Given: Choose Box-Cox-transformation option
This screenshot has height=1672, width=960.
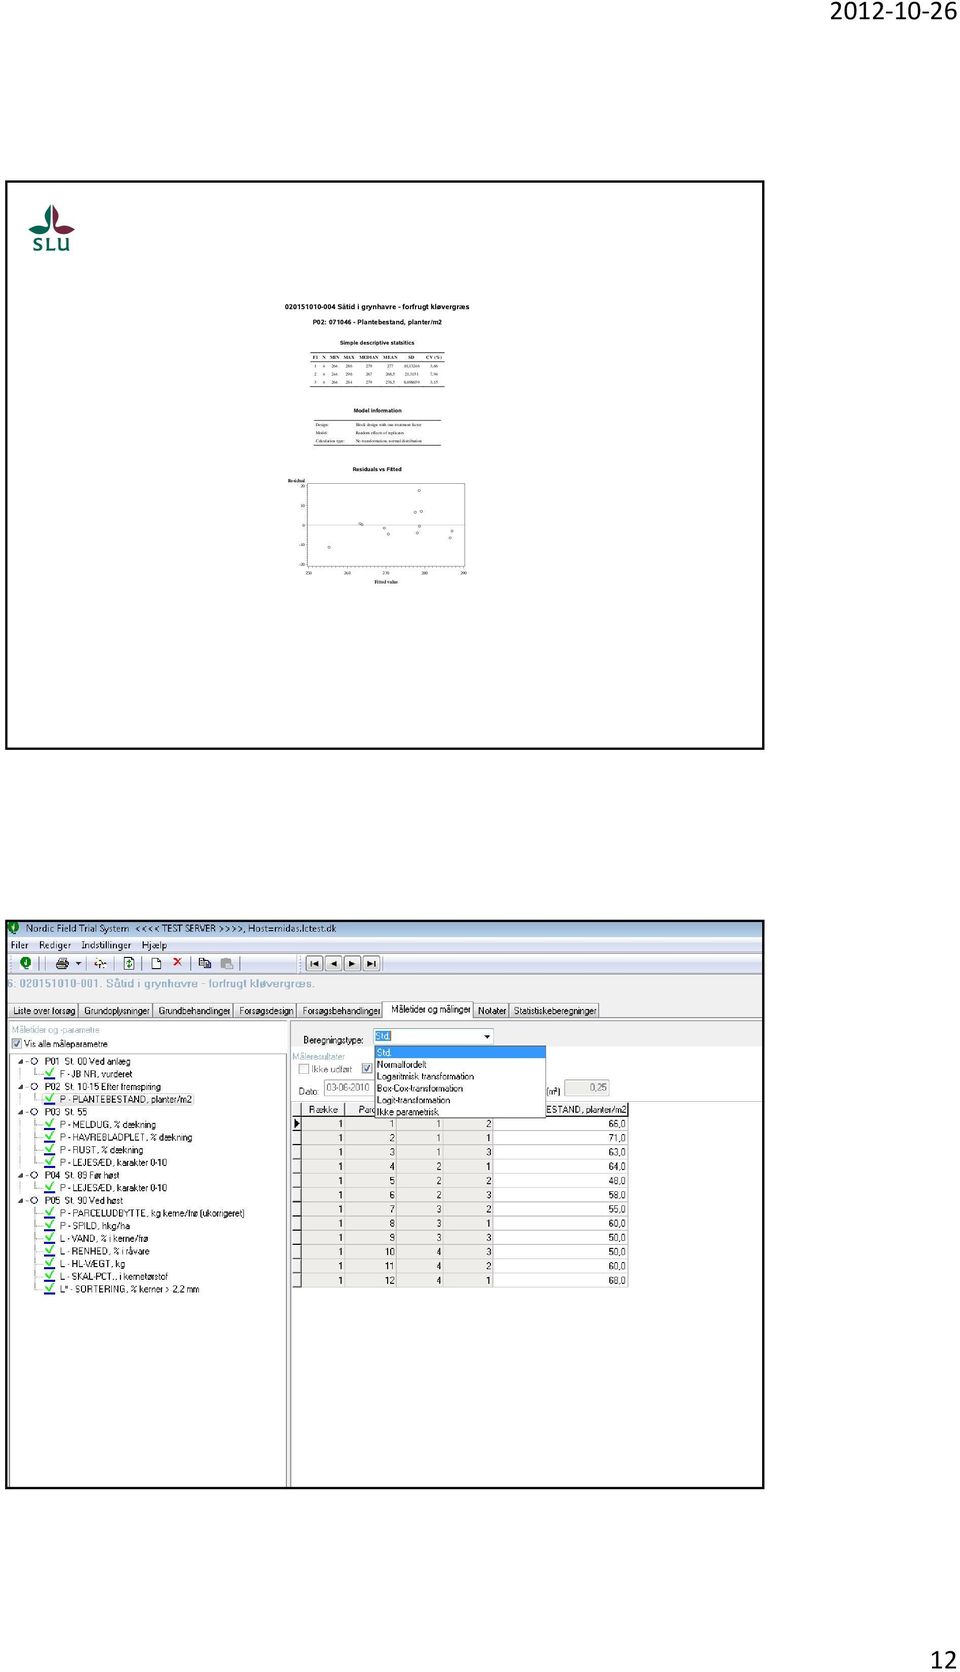Looking at the screenshot, I should click(459, 1088).
